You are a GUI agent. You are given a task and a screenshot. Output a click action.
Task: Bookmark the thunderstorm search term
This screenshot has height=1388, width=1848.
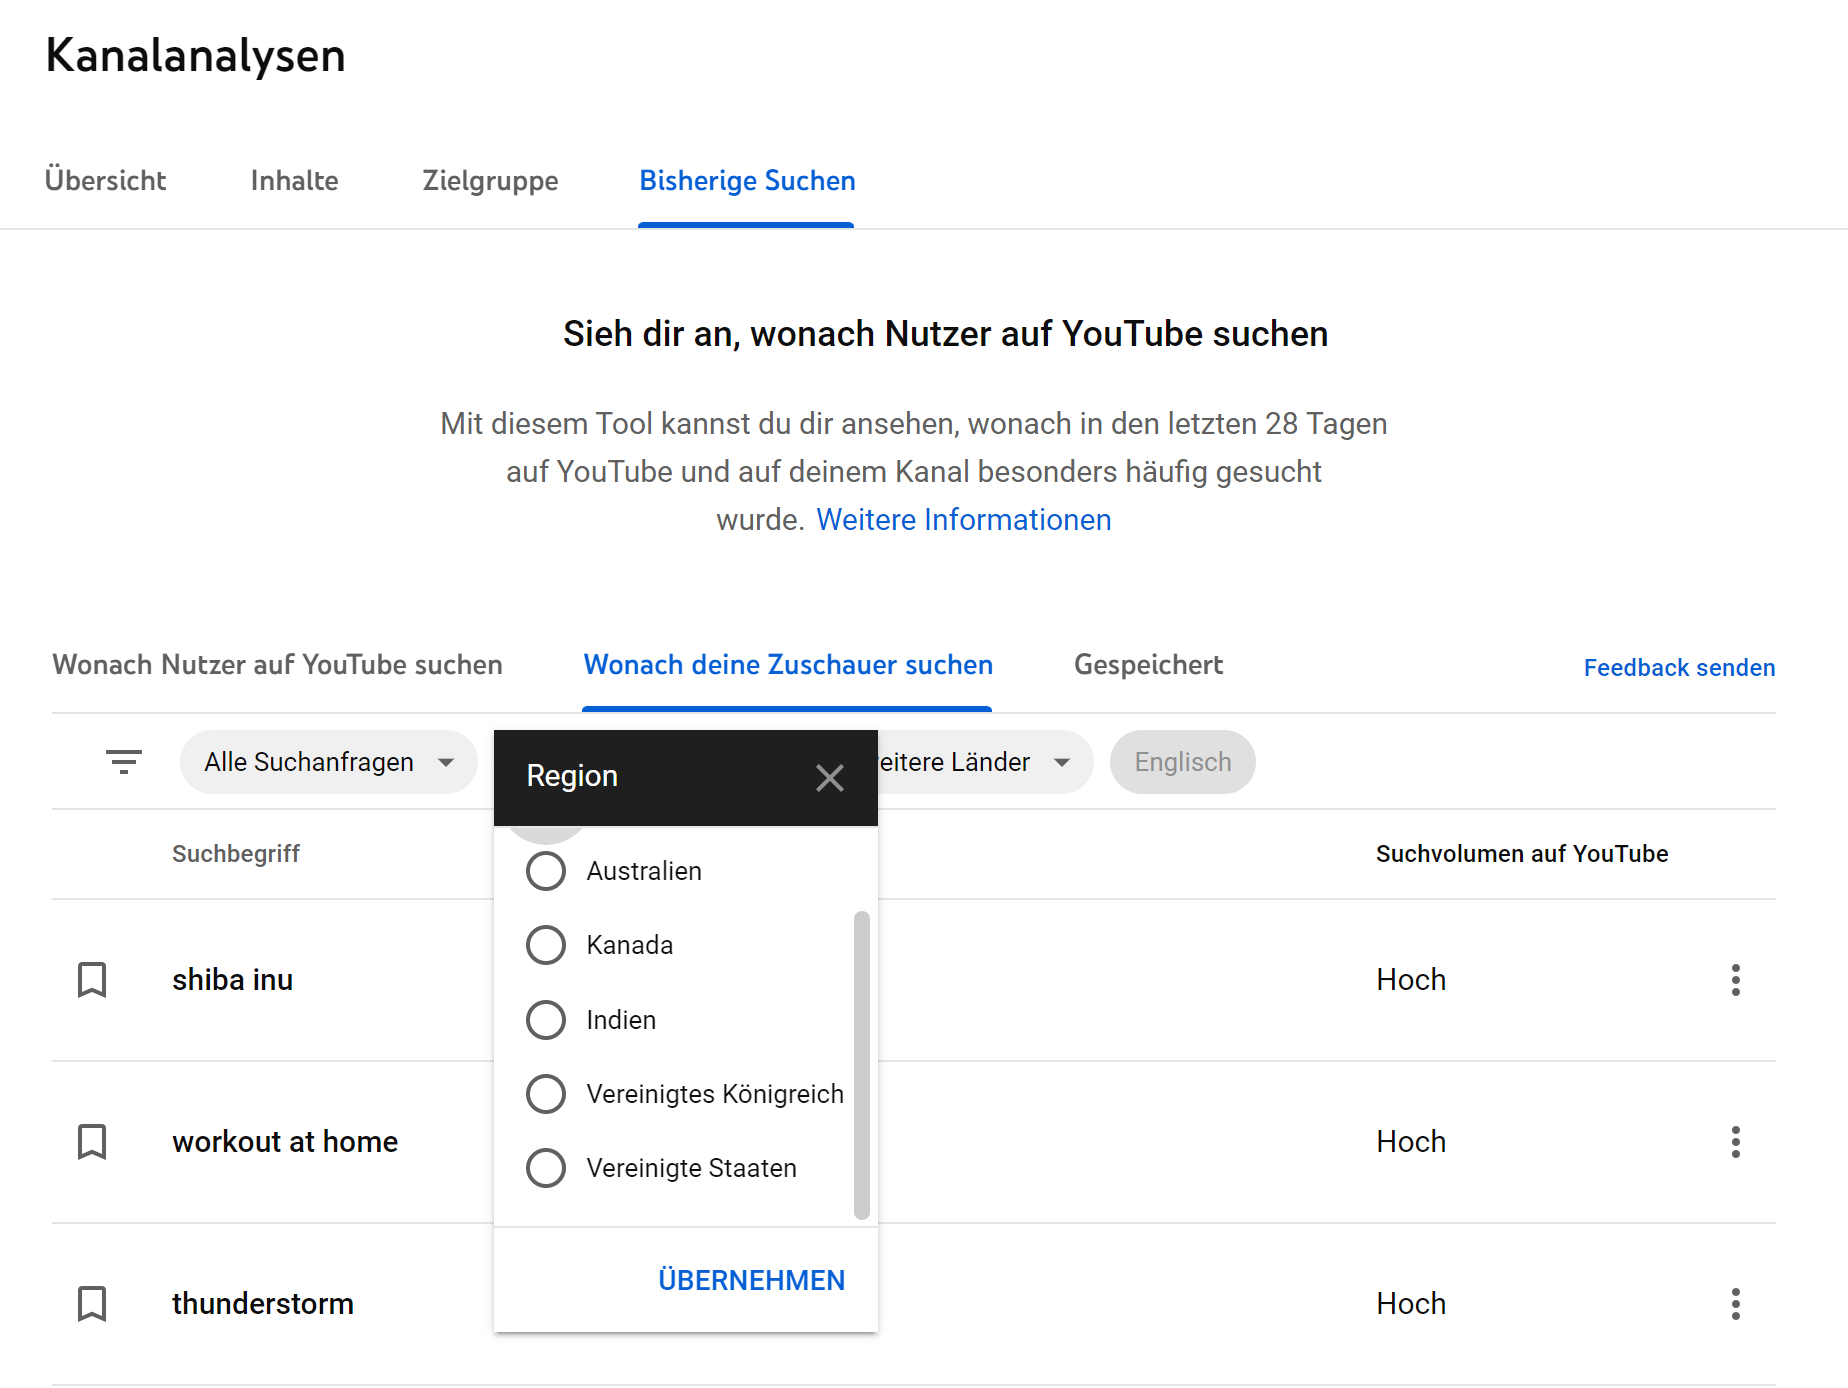coord(92,1304)
